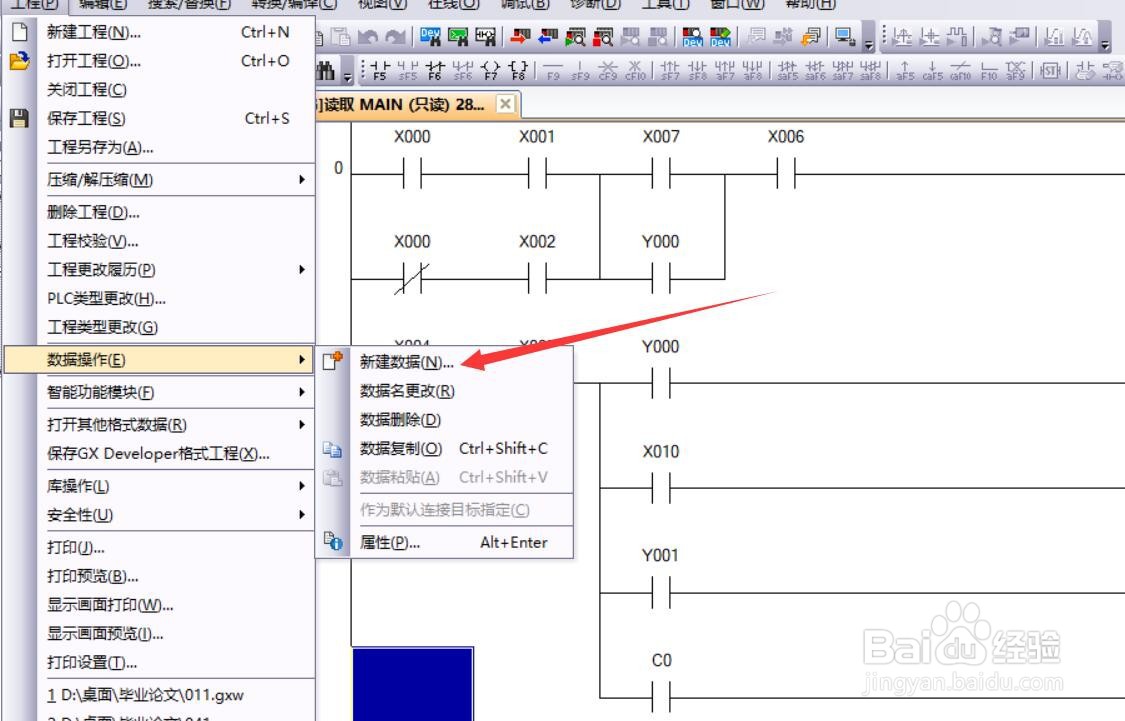Image resolution: width=1125 pixels, height=721 pixels.
Task: Select 数据名更改(R) in submenu
Action: pyautogui.click(x=445, y=391)
